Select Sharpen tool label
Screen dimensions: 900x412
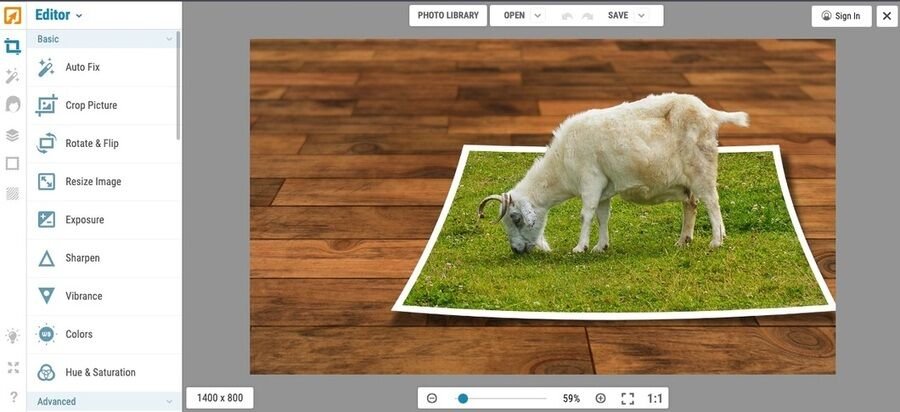click(x=82, y=258)
